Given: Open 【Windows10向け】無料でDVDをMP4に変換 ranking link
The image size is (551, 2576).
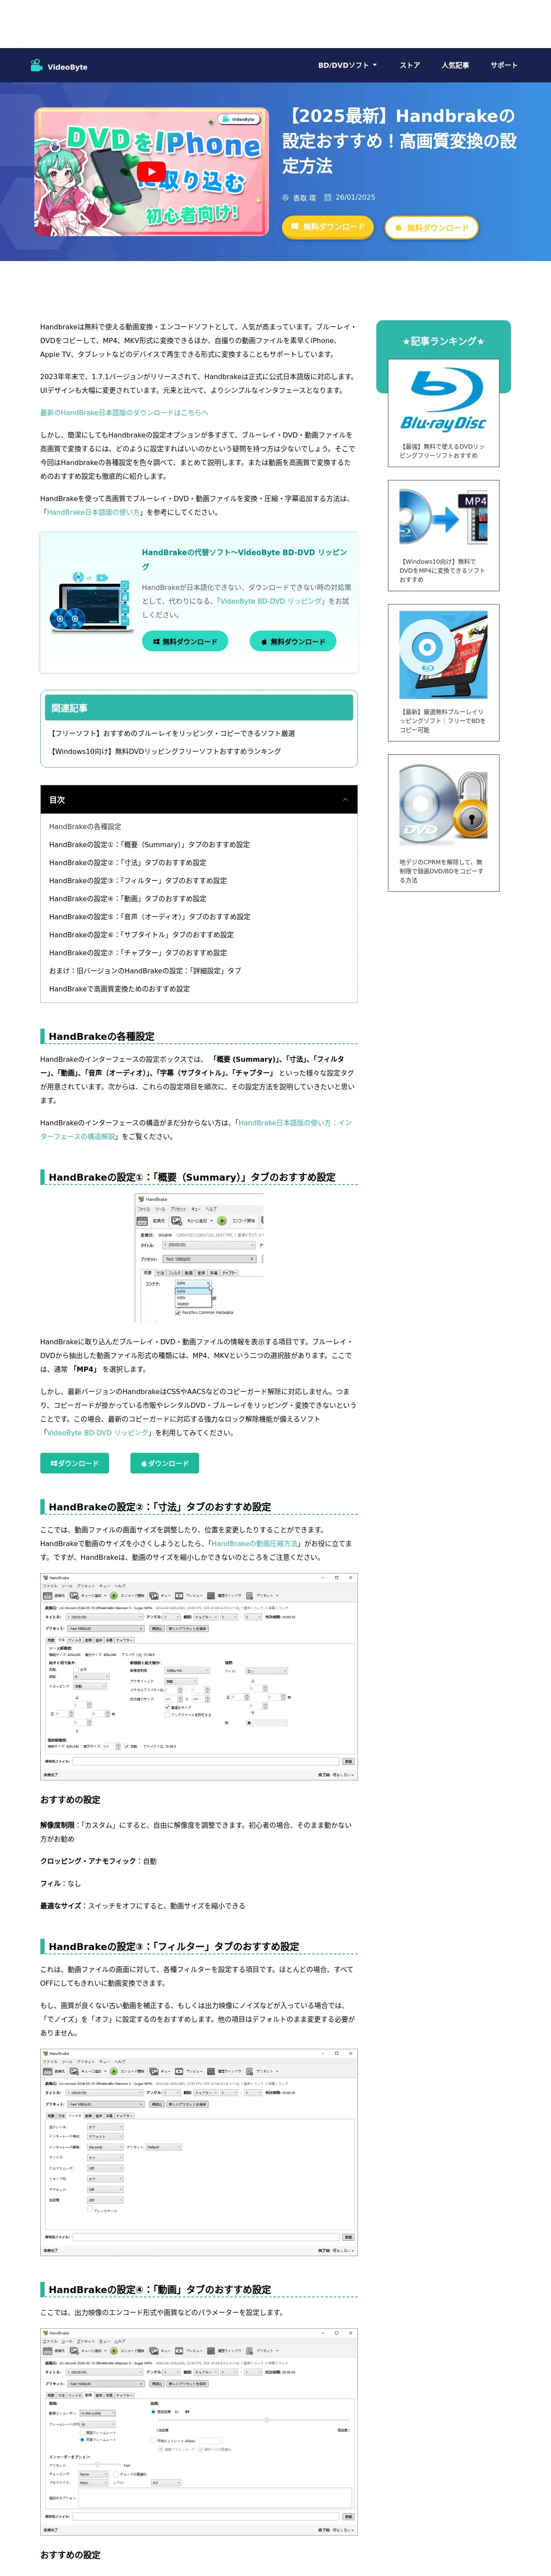Looking at the screenshot, I should click(442, 570).
